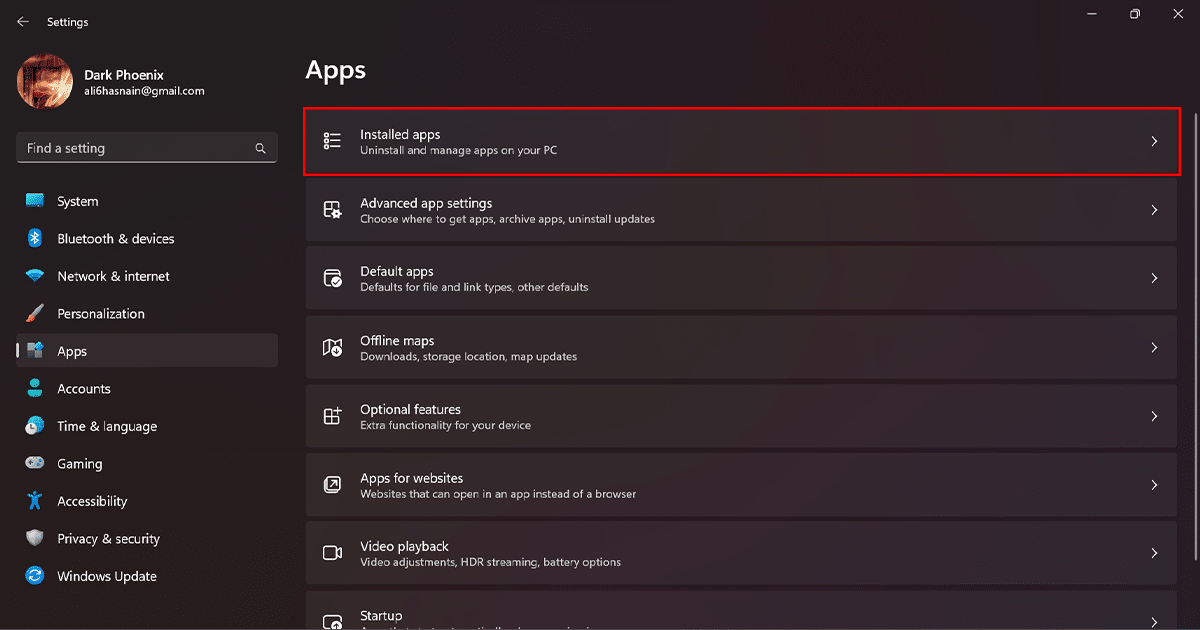Screen dimensions: 1200x630
Task: Expand the Optional features chevron
Action: (x=1154, y=416)
